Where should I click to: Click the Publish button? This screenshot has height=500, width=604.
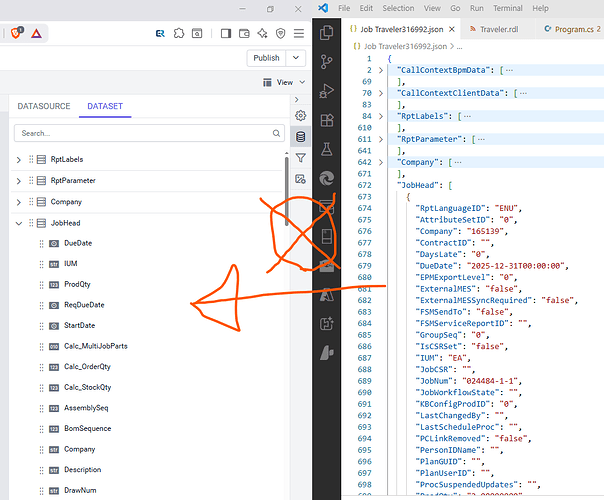(266, 58)
